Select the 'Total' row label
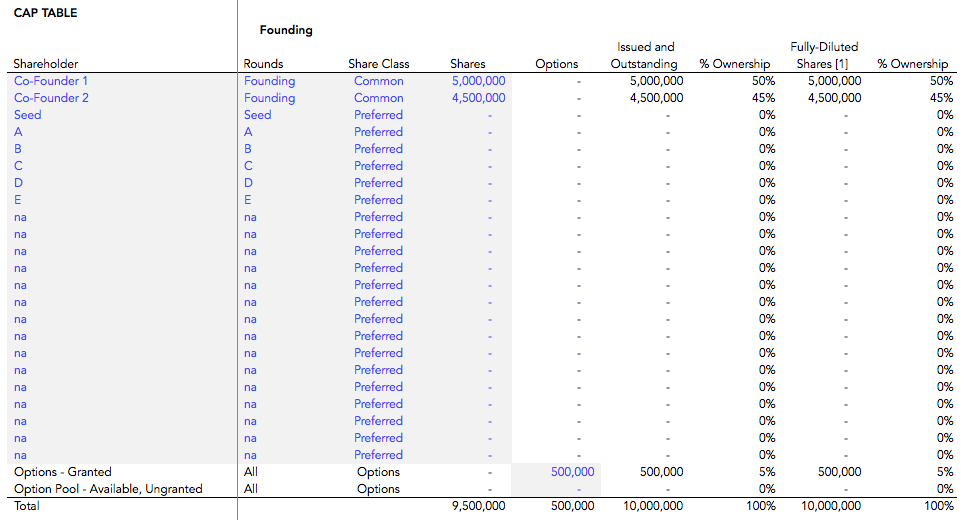Screen dimensions: 971x520 [27, 506]
